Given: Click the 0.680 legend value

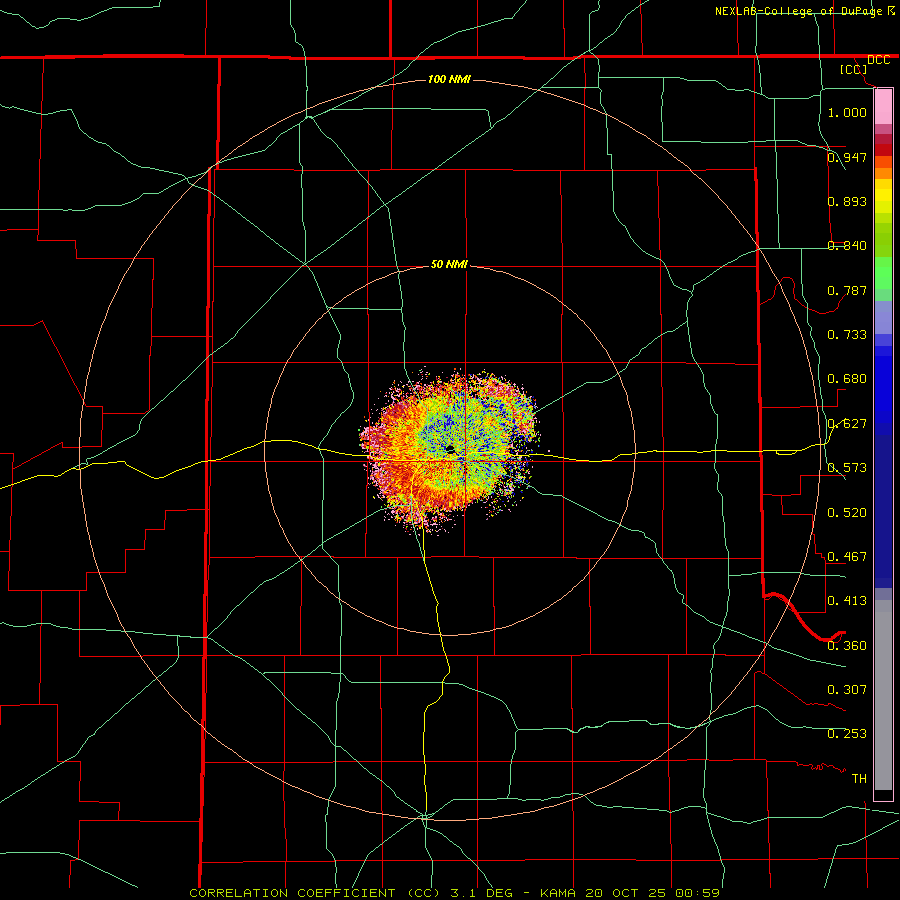Looking at the screenshot, I should pos(847,378).
